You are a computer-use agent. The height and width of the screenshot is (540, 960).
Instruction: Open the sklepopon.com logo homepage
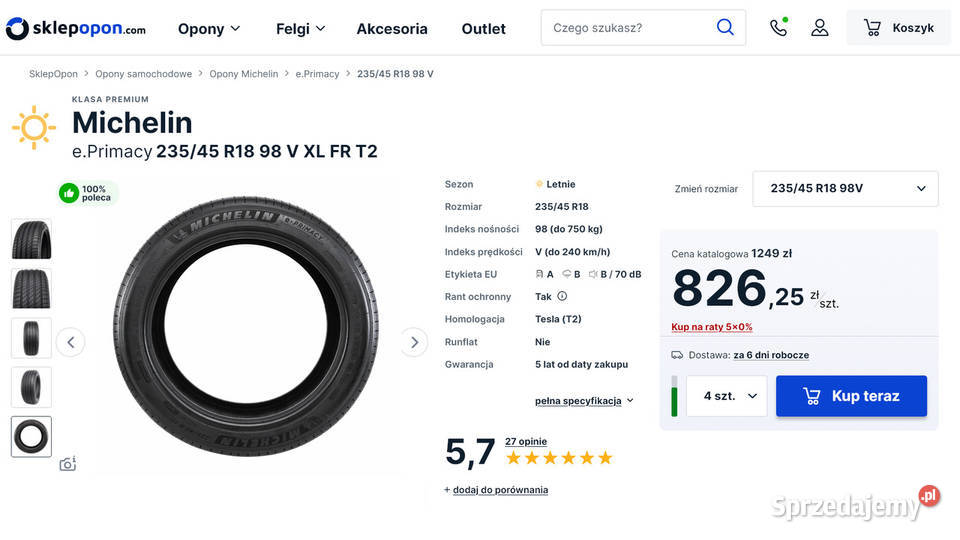click(76, 28)
